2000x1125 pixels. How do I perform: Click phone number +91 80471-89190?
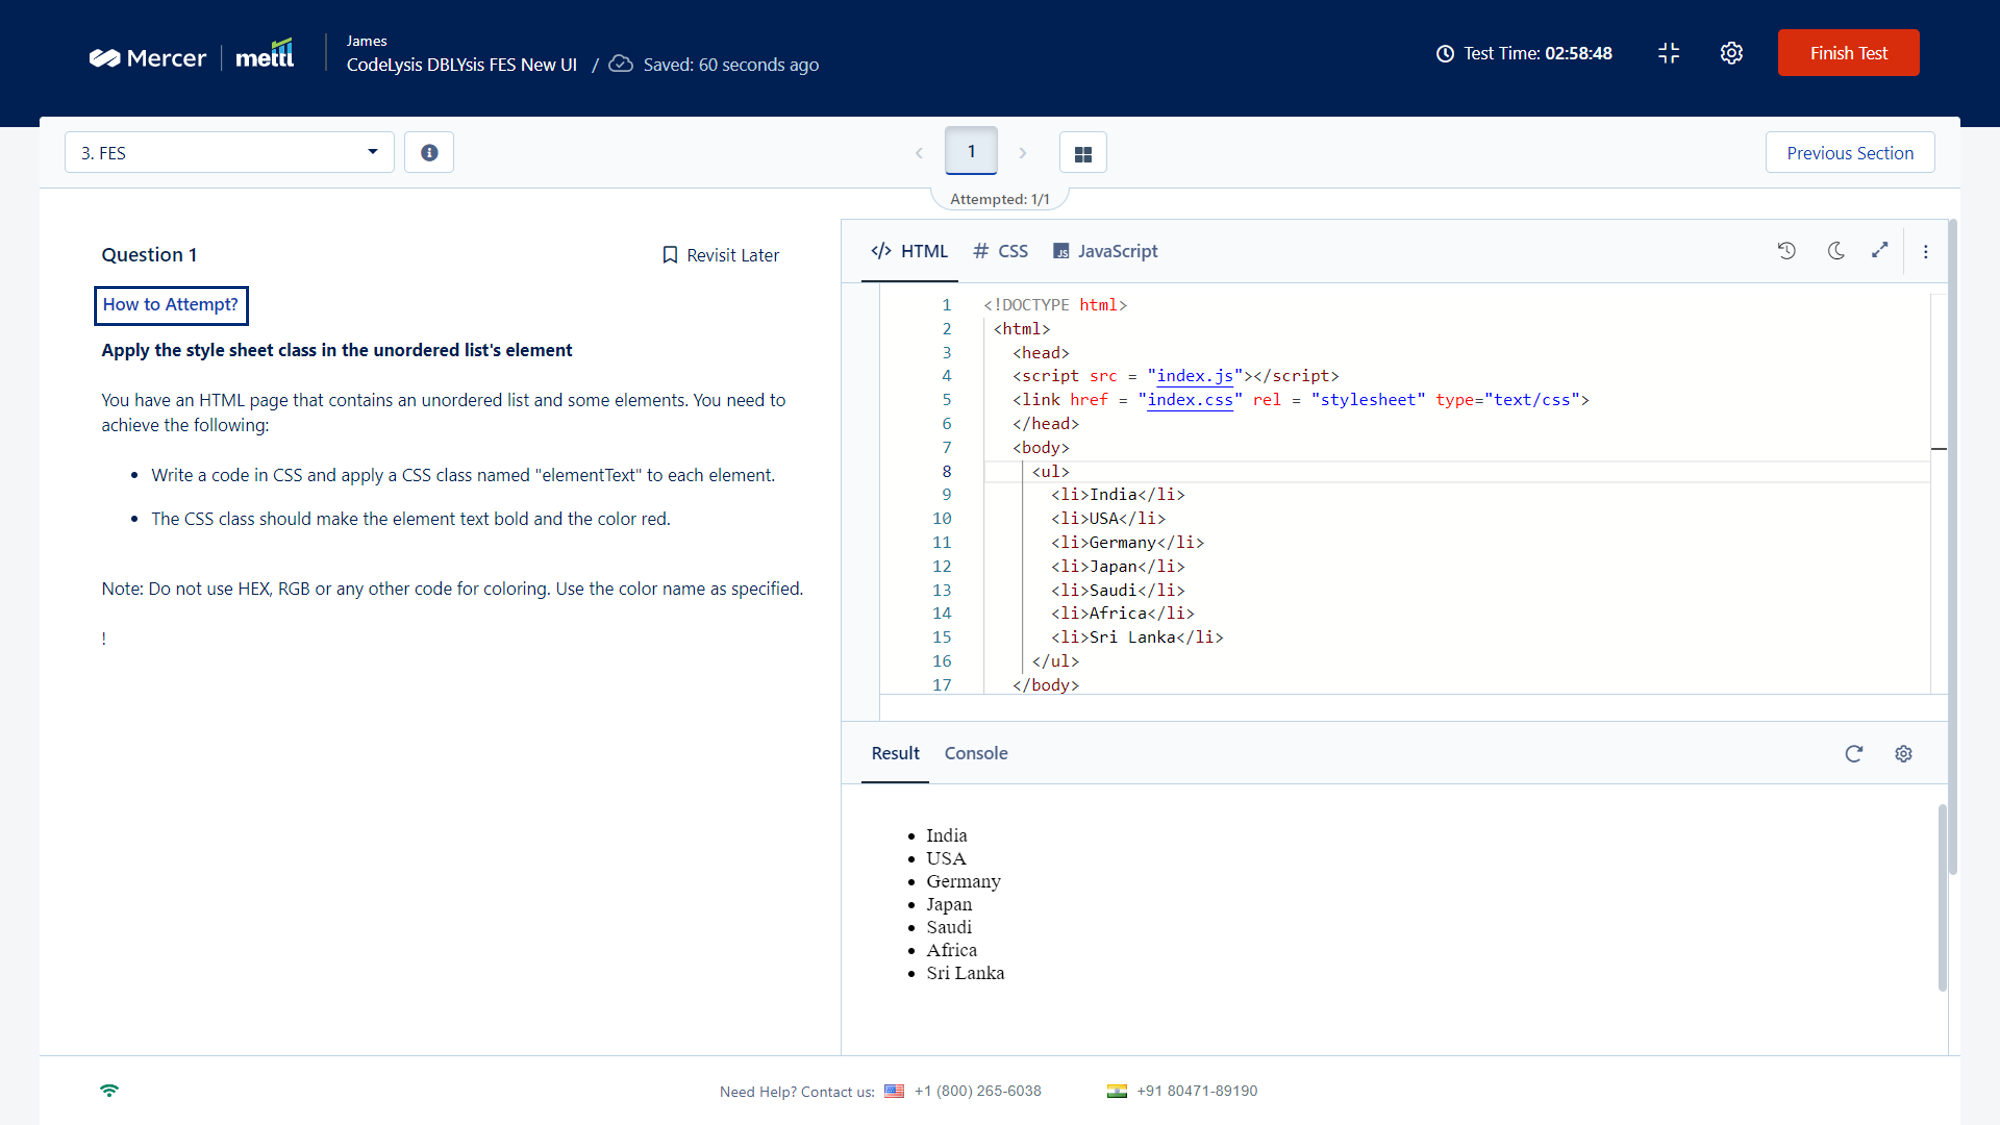click(x=1197, y=1091)
